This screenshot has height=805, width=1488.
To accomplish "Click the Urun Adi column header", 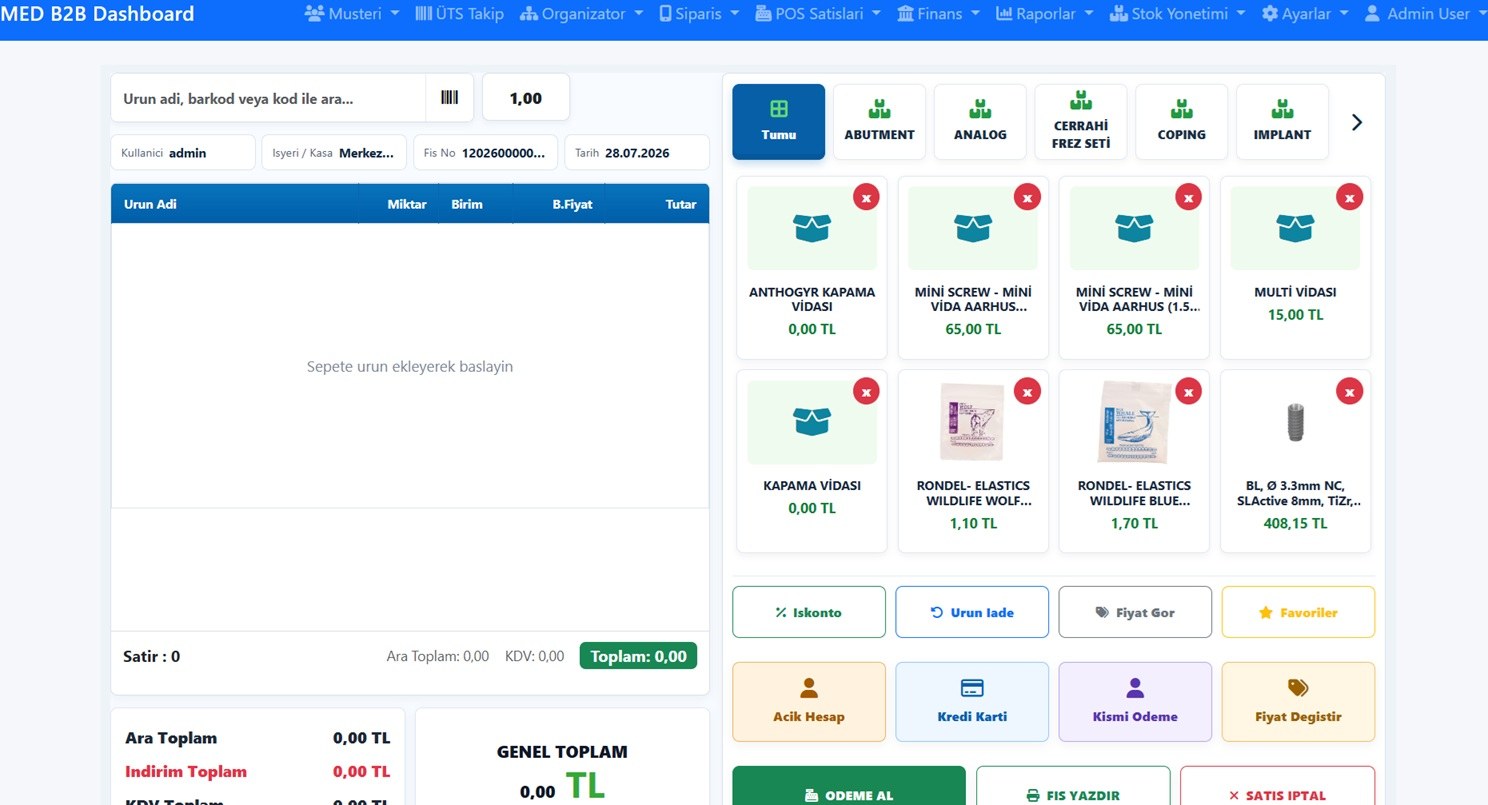I will [151, 204].
